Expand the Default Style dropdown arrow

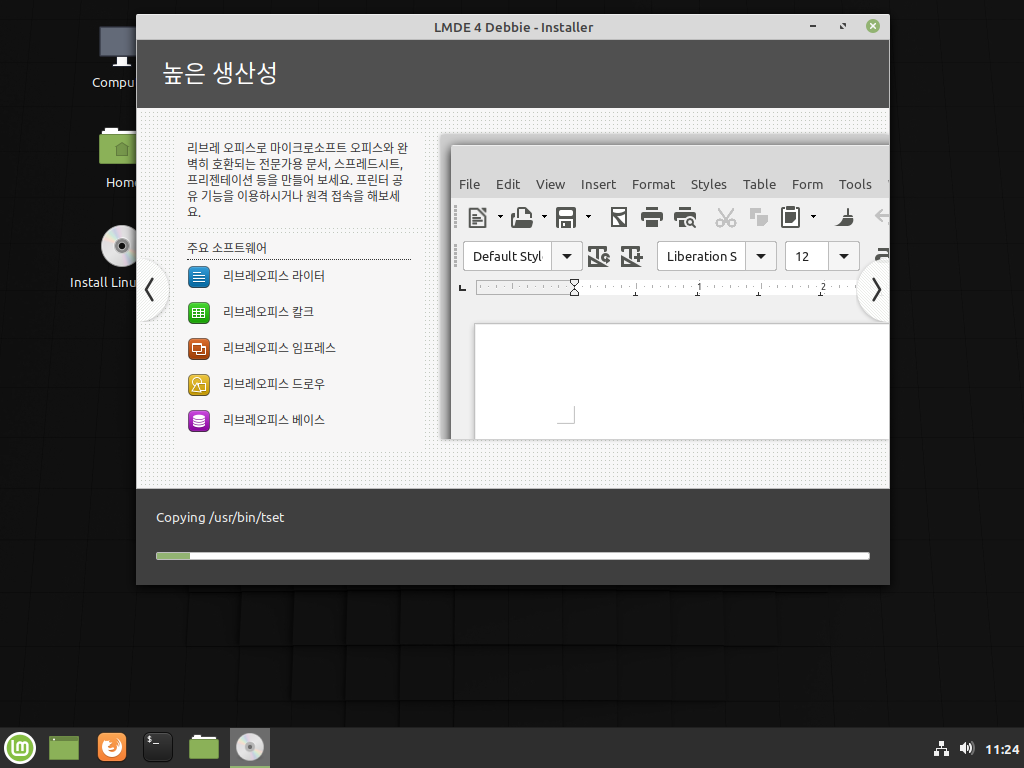tap(567, 256)
